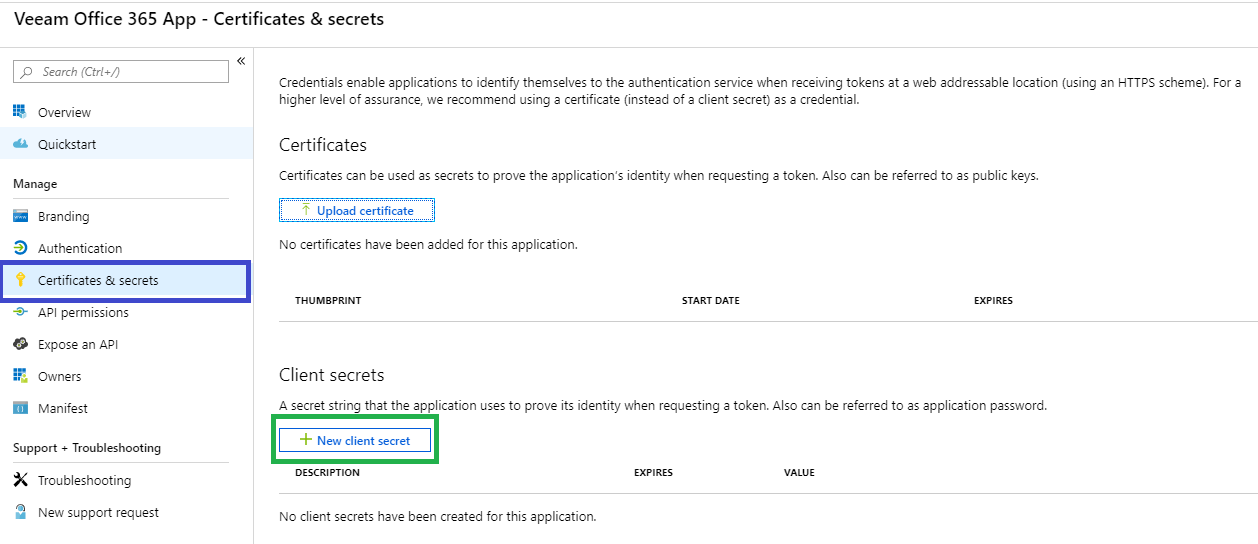Click the page title Veeam Office 365 App
Image resolution: width=1258 pixels, height=544 pixels.
tap(199, 19)
